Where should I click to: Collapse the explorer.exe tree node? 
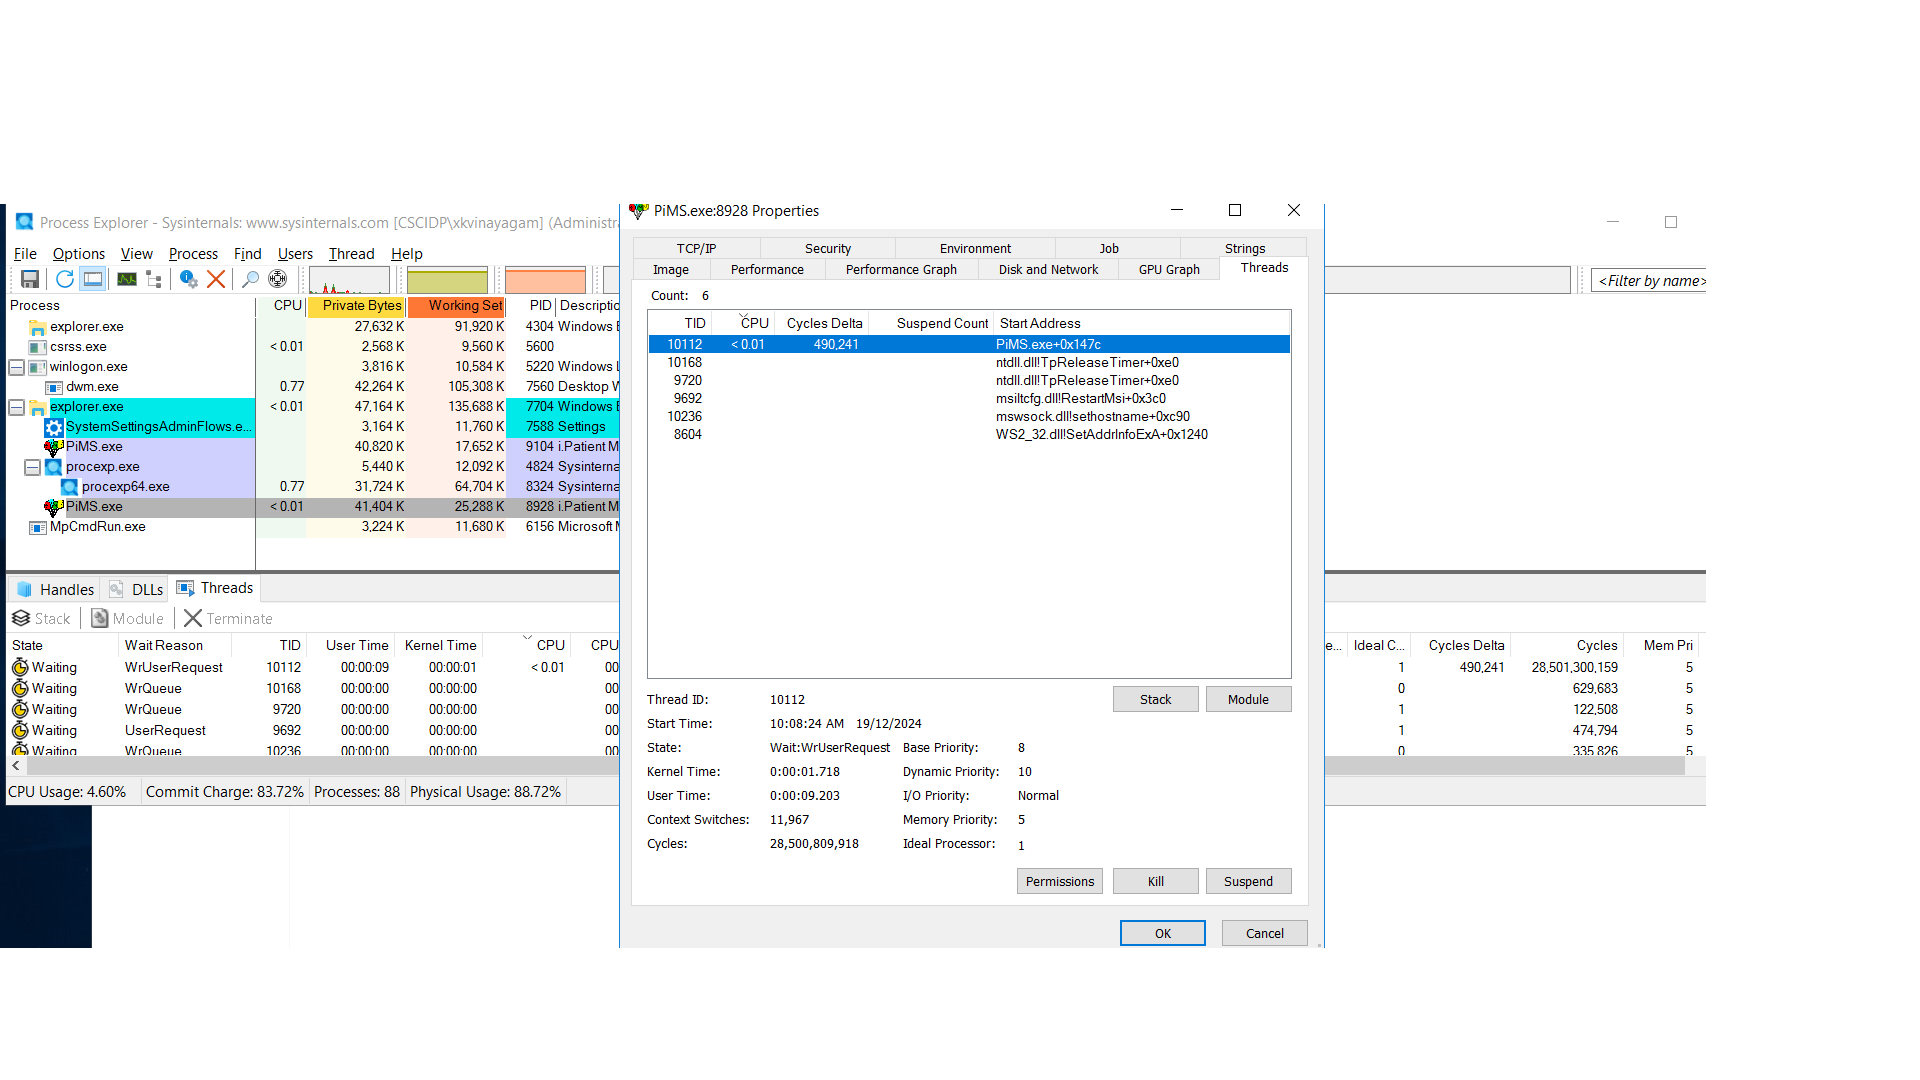coord(17,407)
